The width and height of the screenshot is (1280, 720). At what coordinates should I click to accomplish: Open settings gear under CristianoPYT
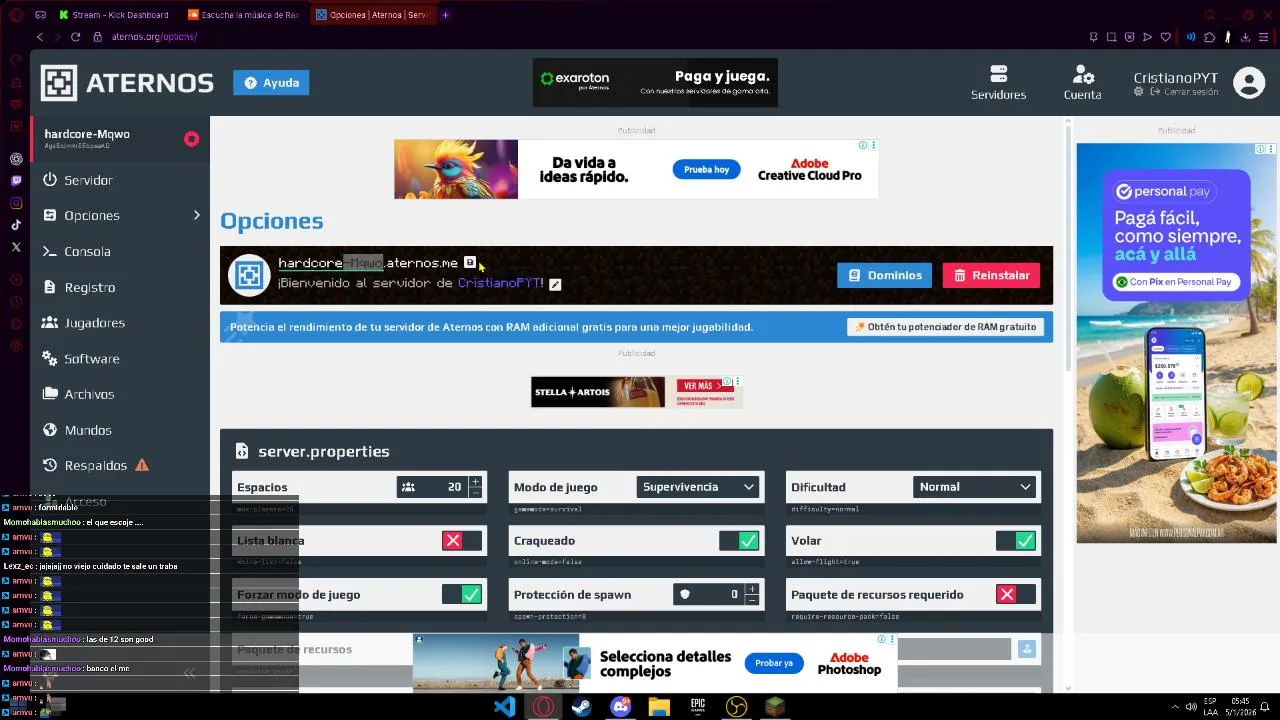tap(1139, 92)
